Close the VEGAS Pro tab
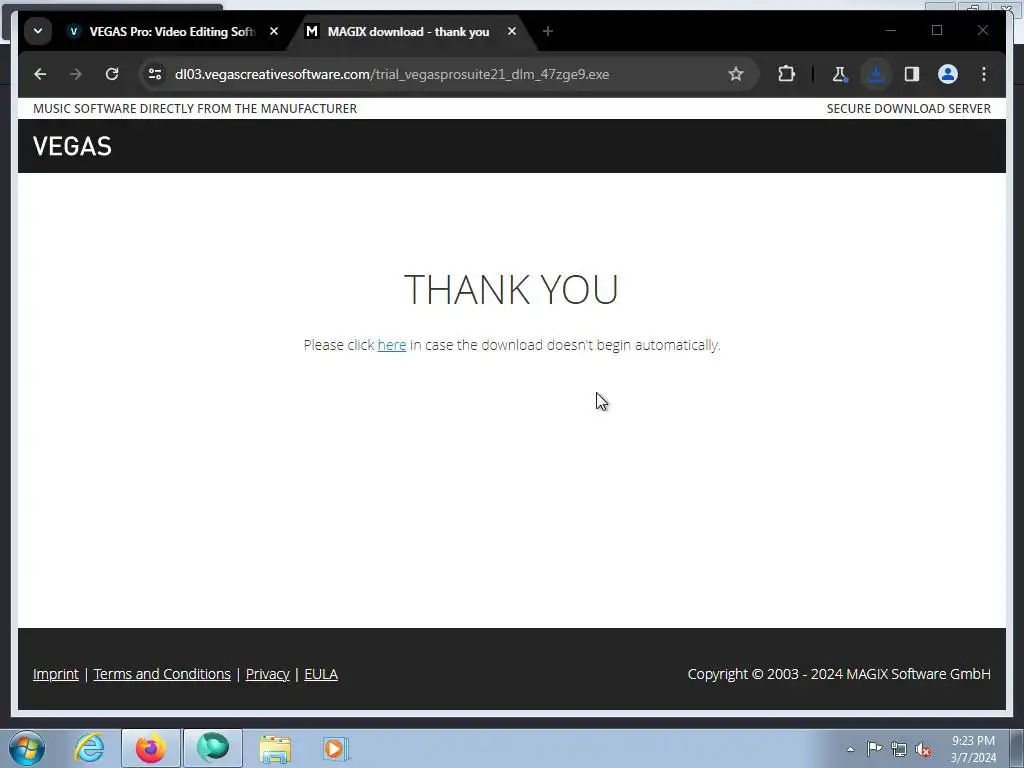This screenshot has width=1024, height=768. tap(274, 31)
